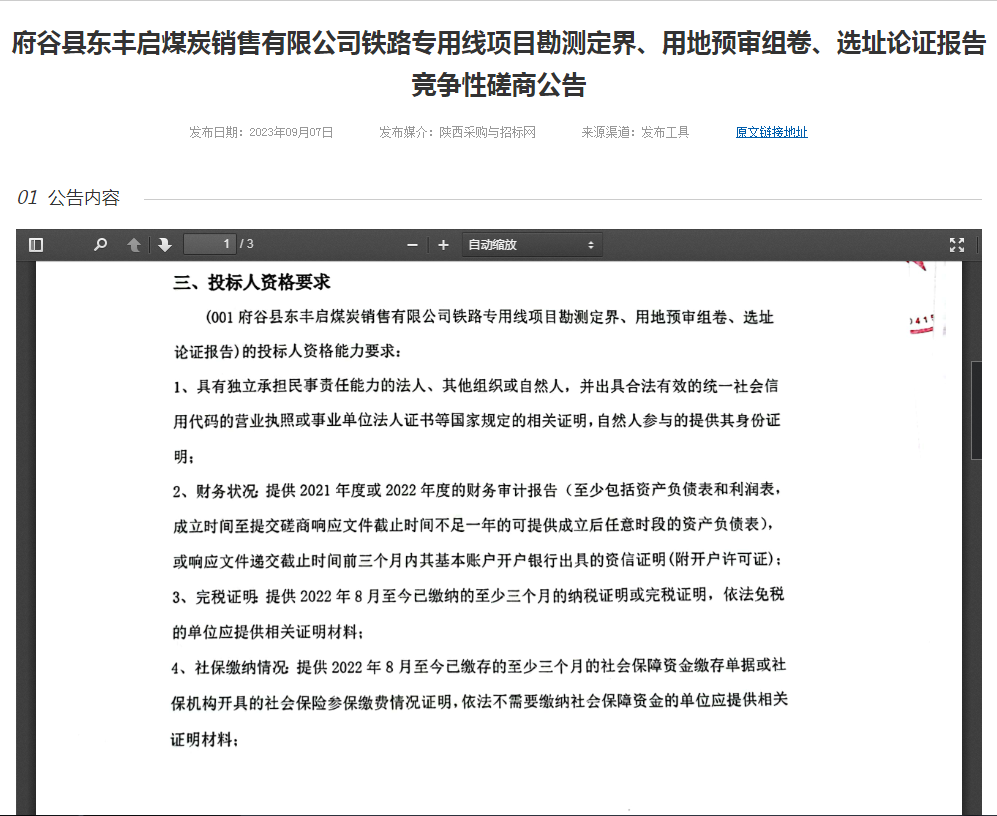Click the PDF viewer vertical scrollbar thumb

(x=977, y=410)
